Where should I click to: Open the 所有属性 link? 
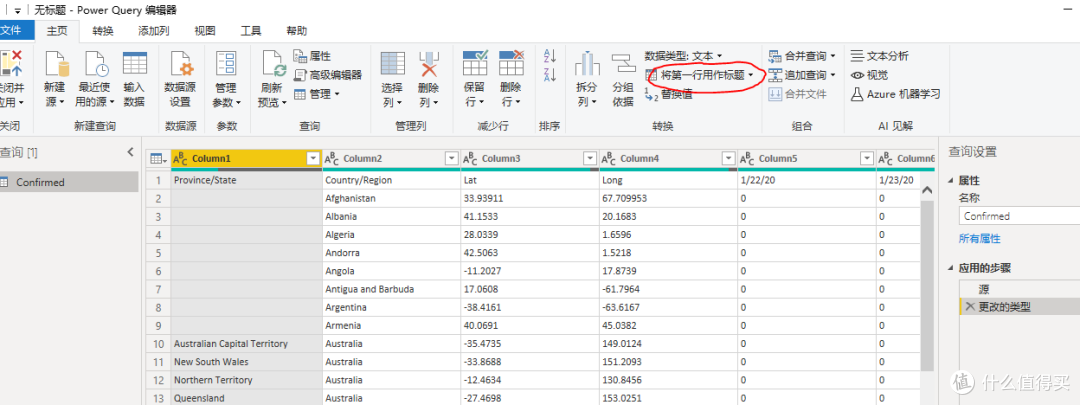coord(979,238)
